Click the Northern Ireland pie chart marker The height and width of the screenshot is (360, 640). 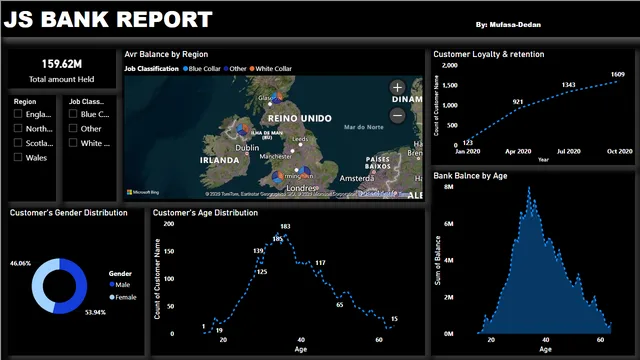(x=242, y=130)
